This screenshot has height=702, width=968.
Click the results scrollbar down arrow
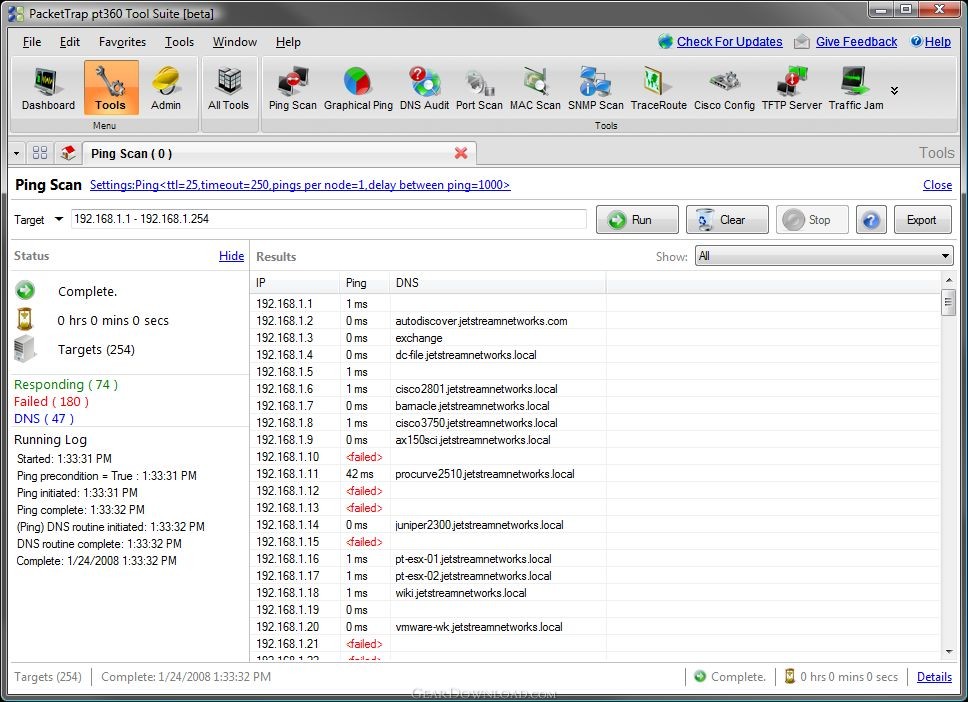click(948, 652)
